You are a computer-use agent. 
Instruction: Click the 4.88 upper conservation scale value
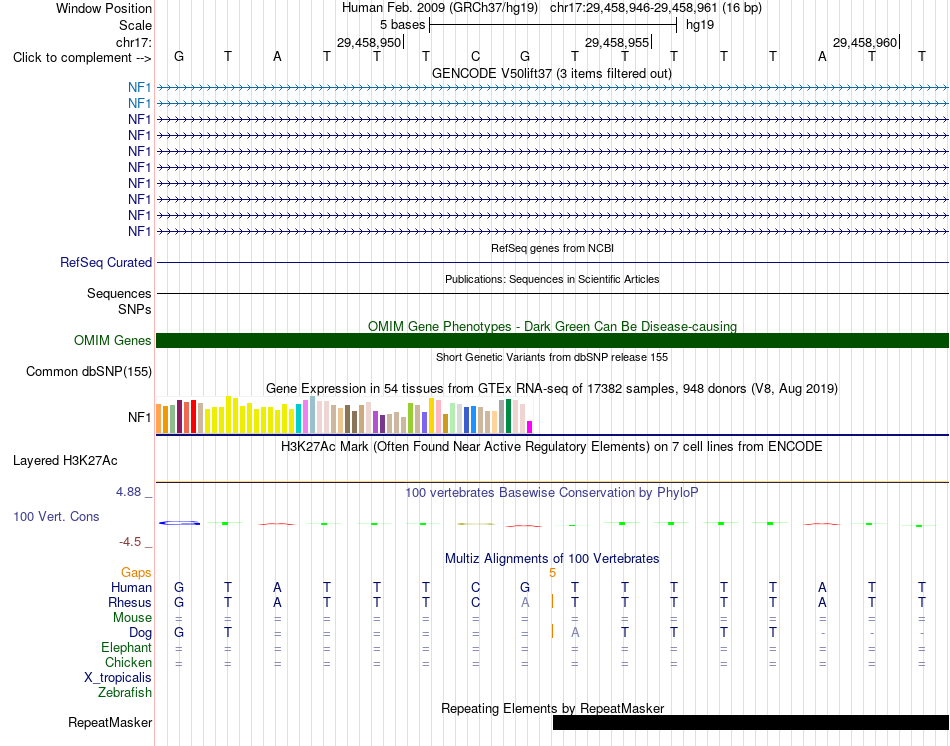128,491
